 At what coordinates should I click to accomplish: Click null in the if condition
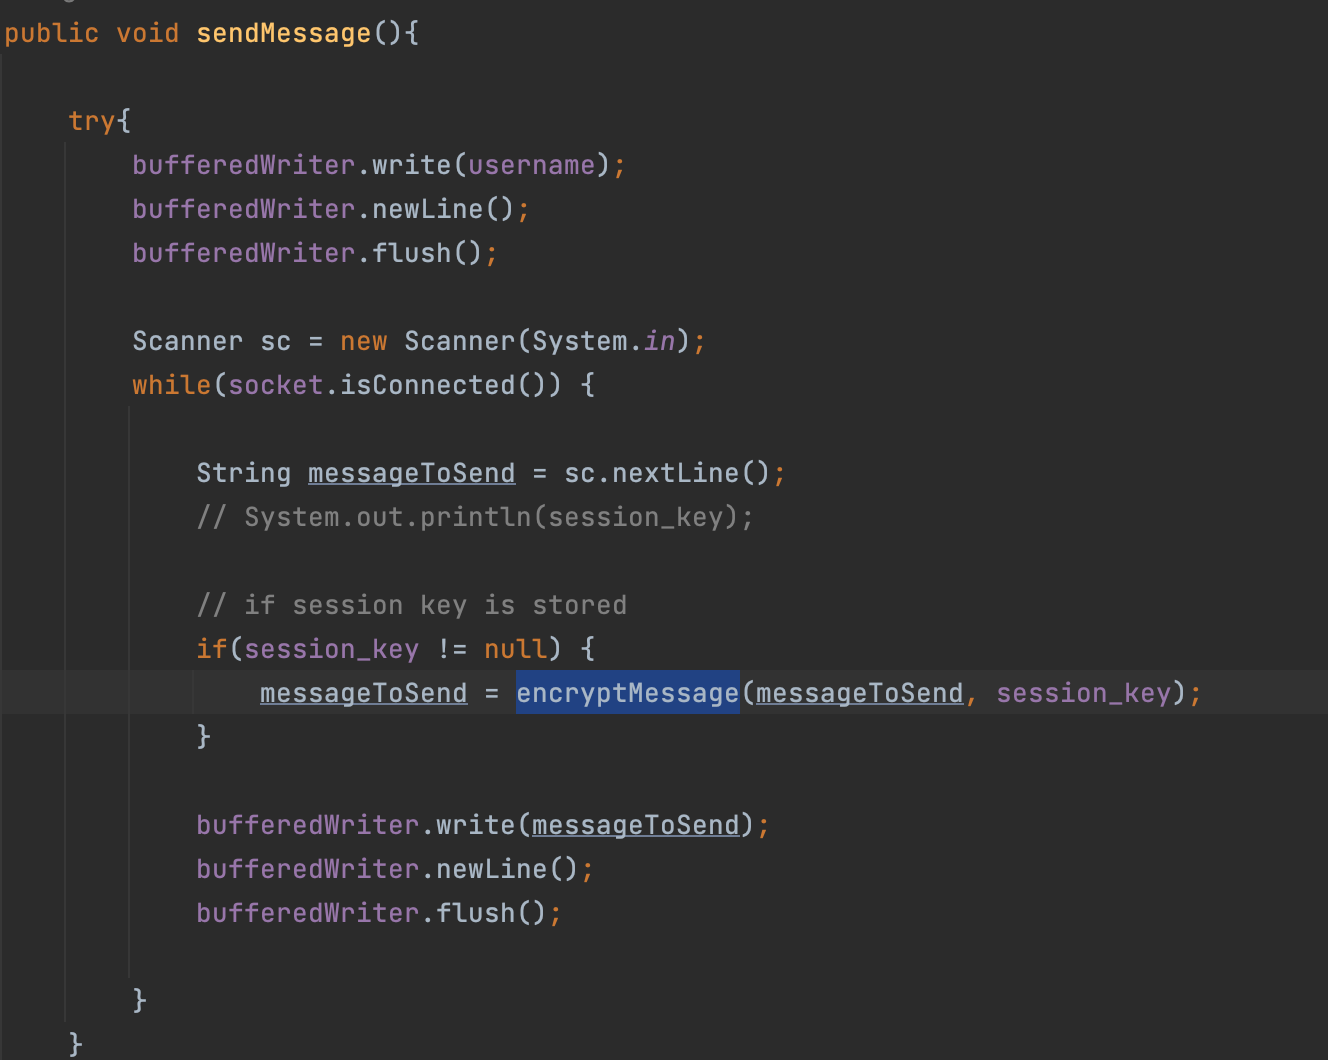pos(516,649)
